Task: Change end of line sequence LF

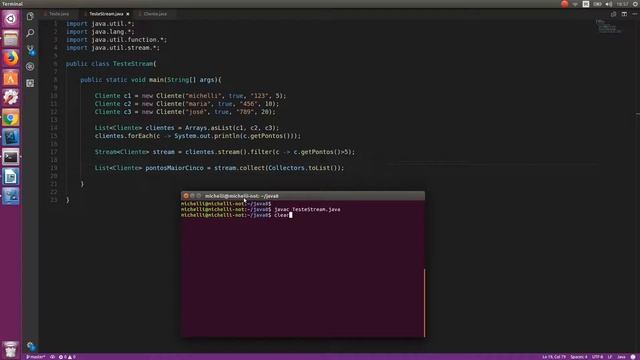Action: click(x=610, y=357)
